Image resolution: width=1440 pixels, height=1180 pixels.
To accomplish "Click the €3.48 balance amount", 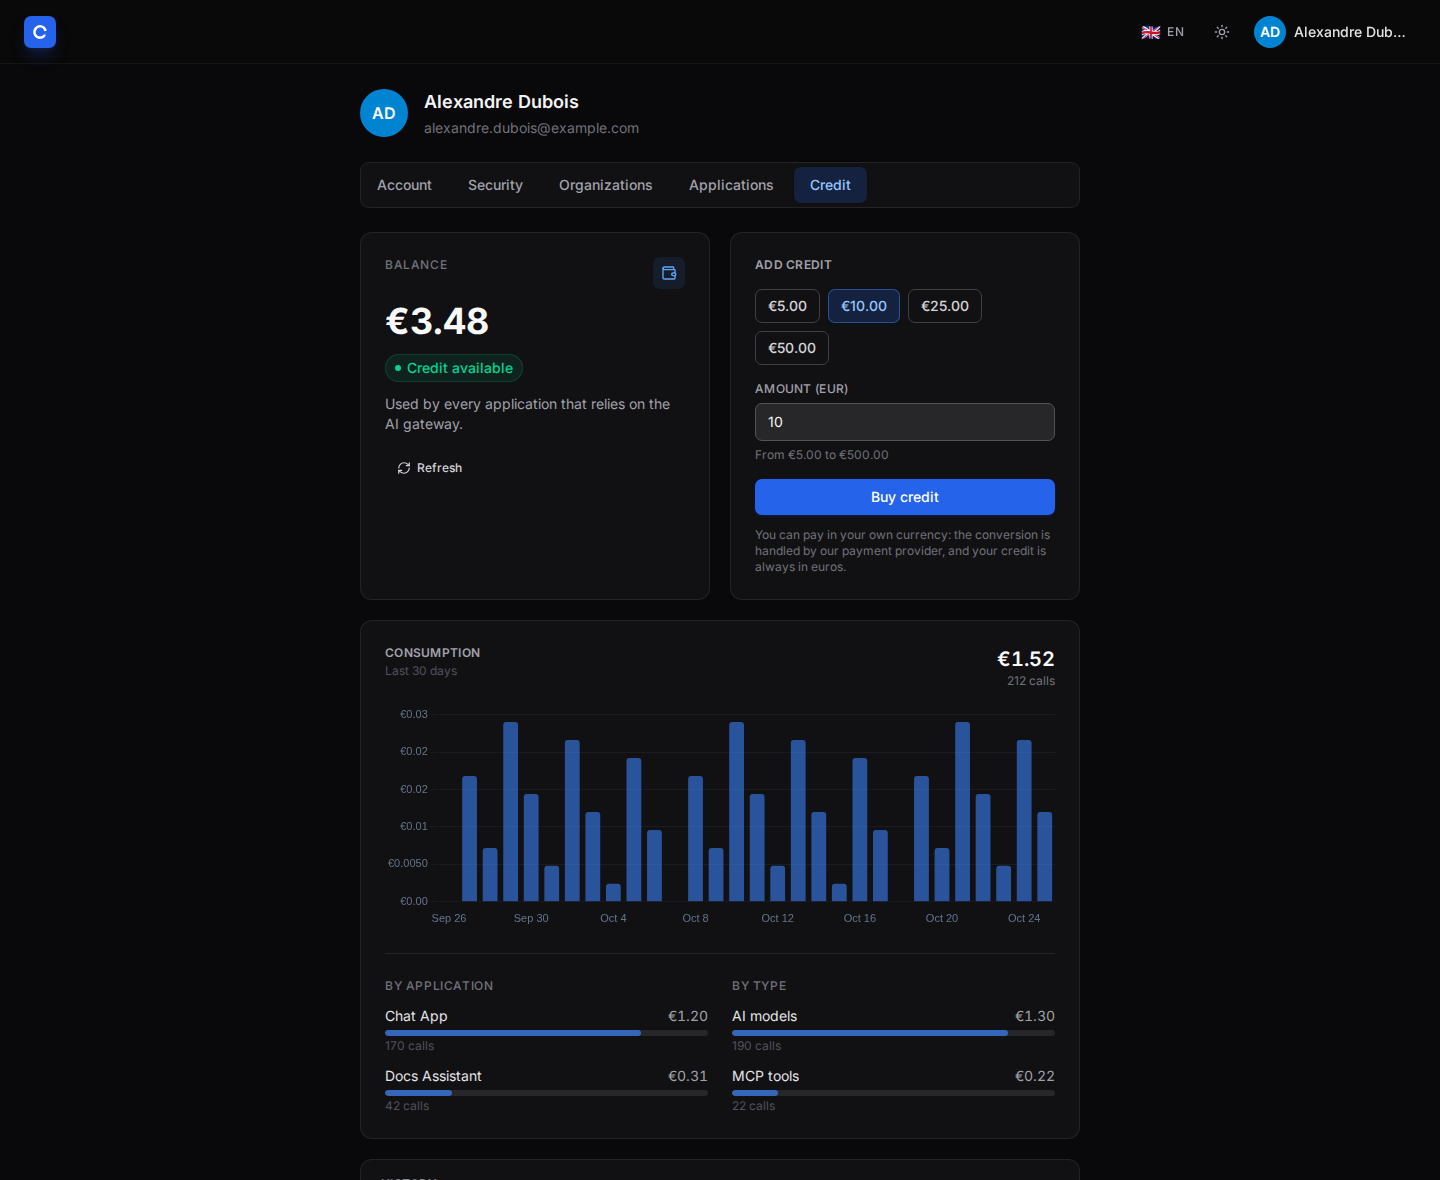I will pos(437,321).
